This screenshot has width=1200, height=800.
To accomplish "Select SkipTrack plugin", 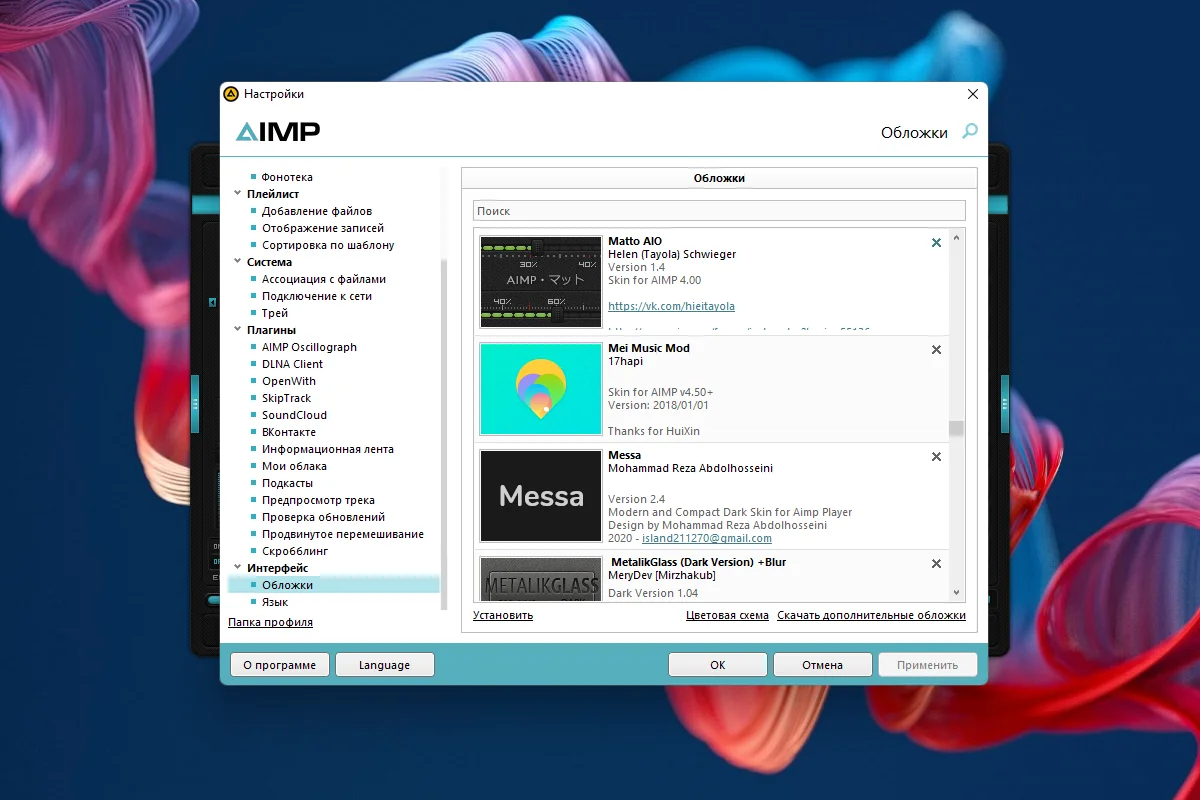I will (287, 398).
